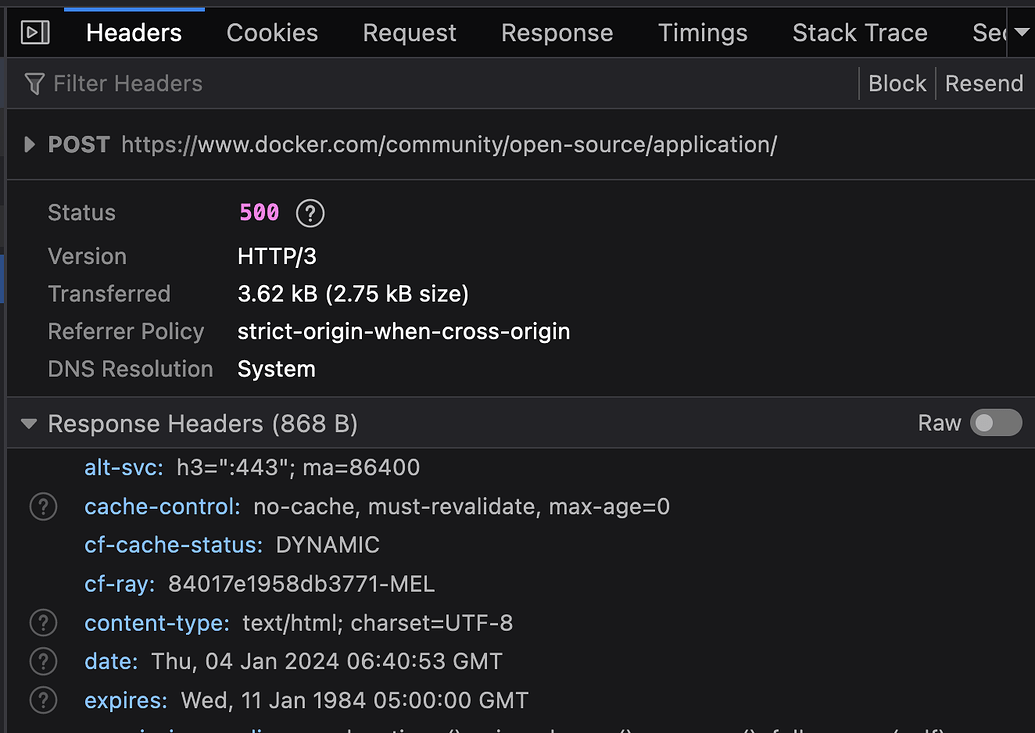Viewport: 1035px width, 733px height.
Task: Click the cache-control header name link
Action: (x=161, y=507)
